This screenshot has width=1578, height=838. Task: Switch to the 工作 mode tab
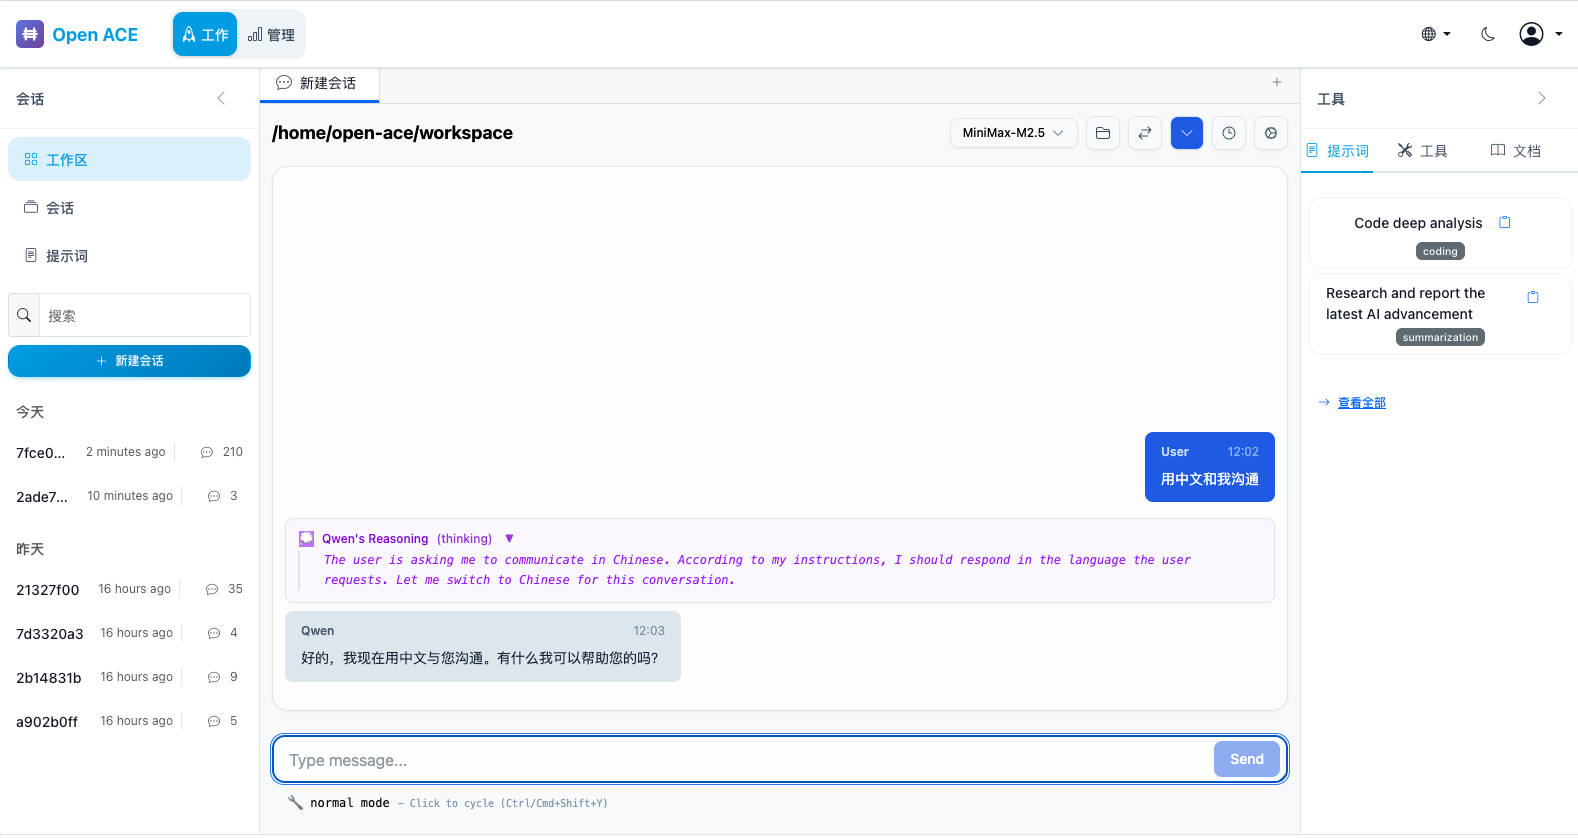[205, 34]
